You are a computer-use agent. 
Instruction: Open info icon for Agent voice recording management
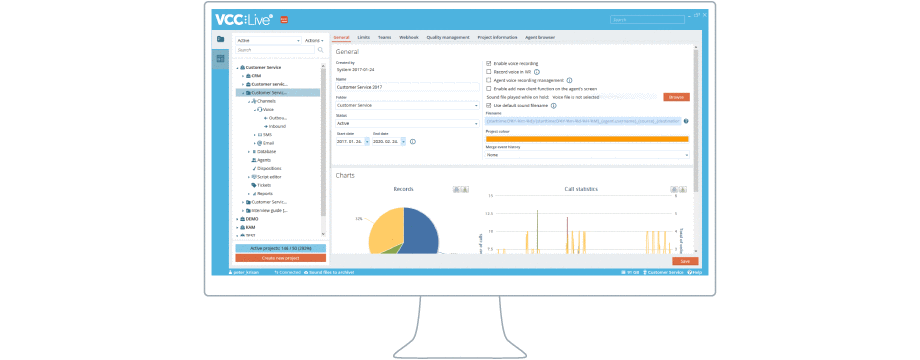point(569,80)
